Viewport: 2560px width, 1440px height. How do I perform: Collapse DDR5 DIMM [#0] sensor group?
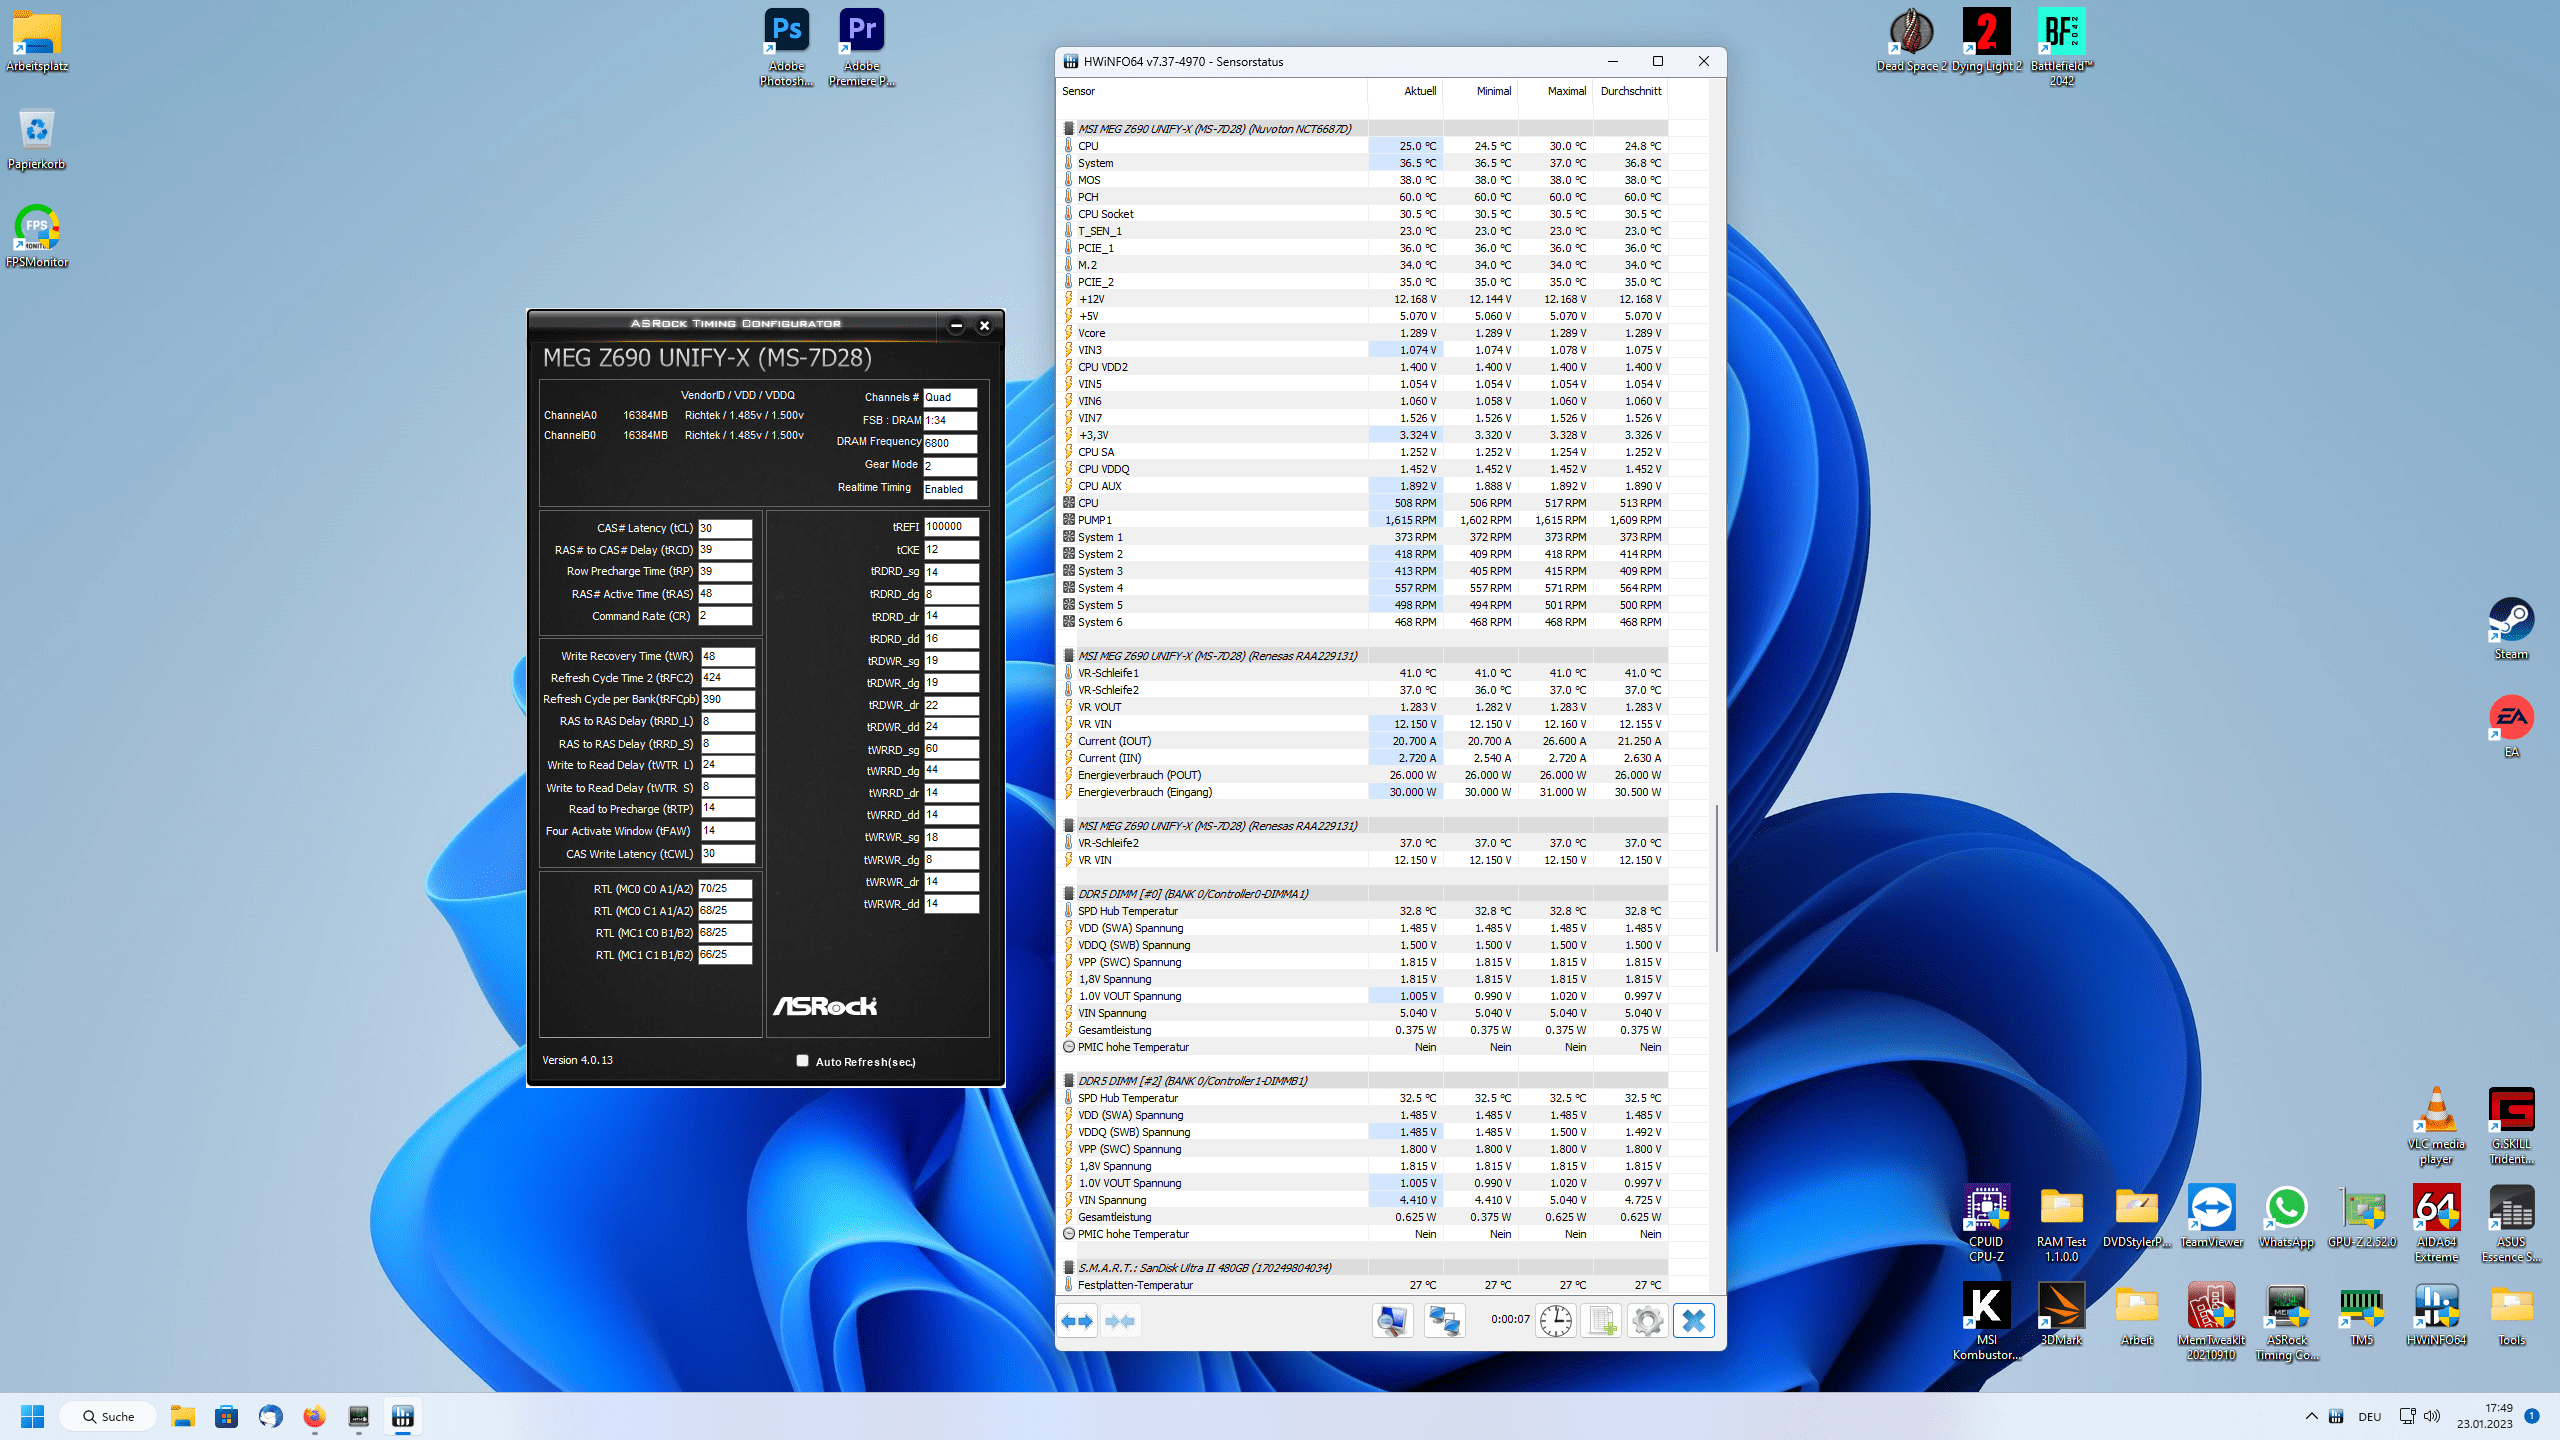pyautogui.click(x=1069, y=894)
